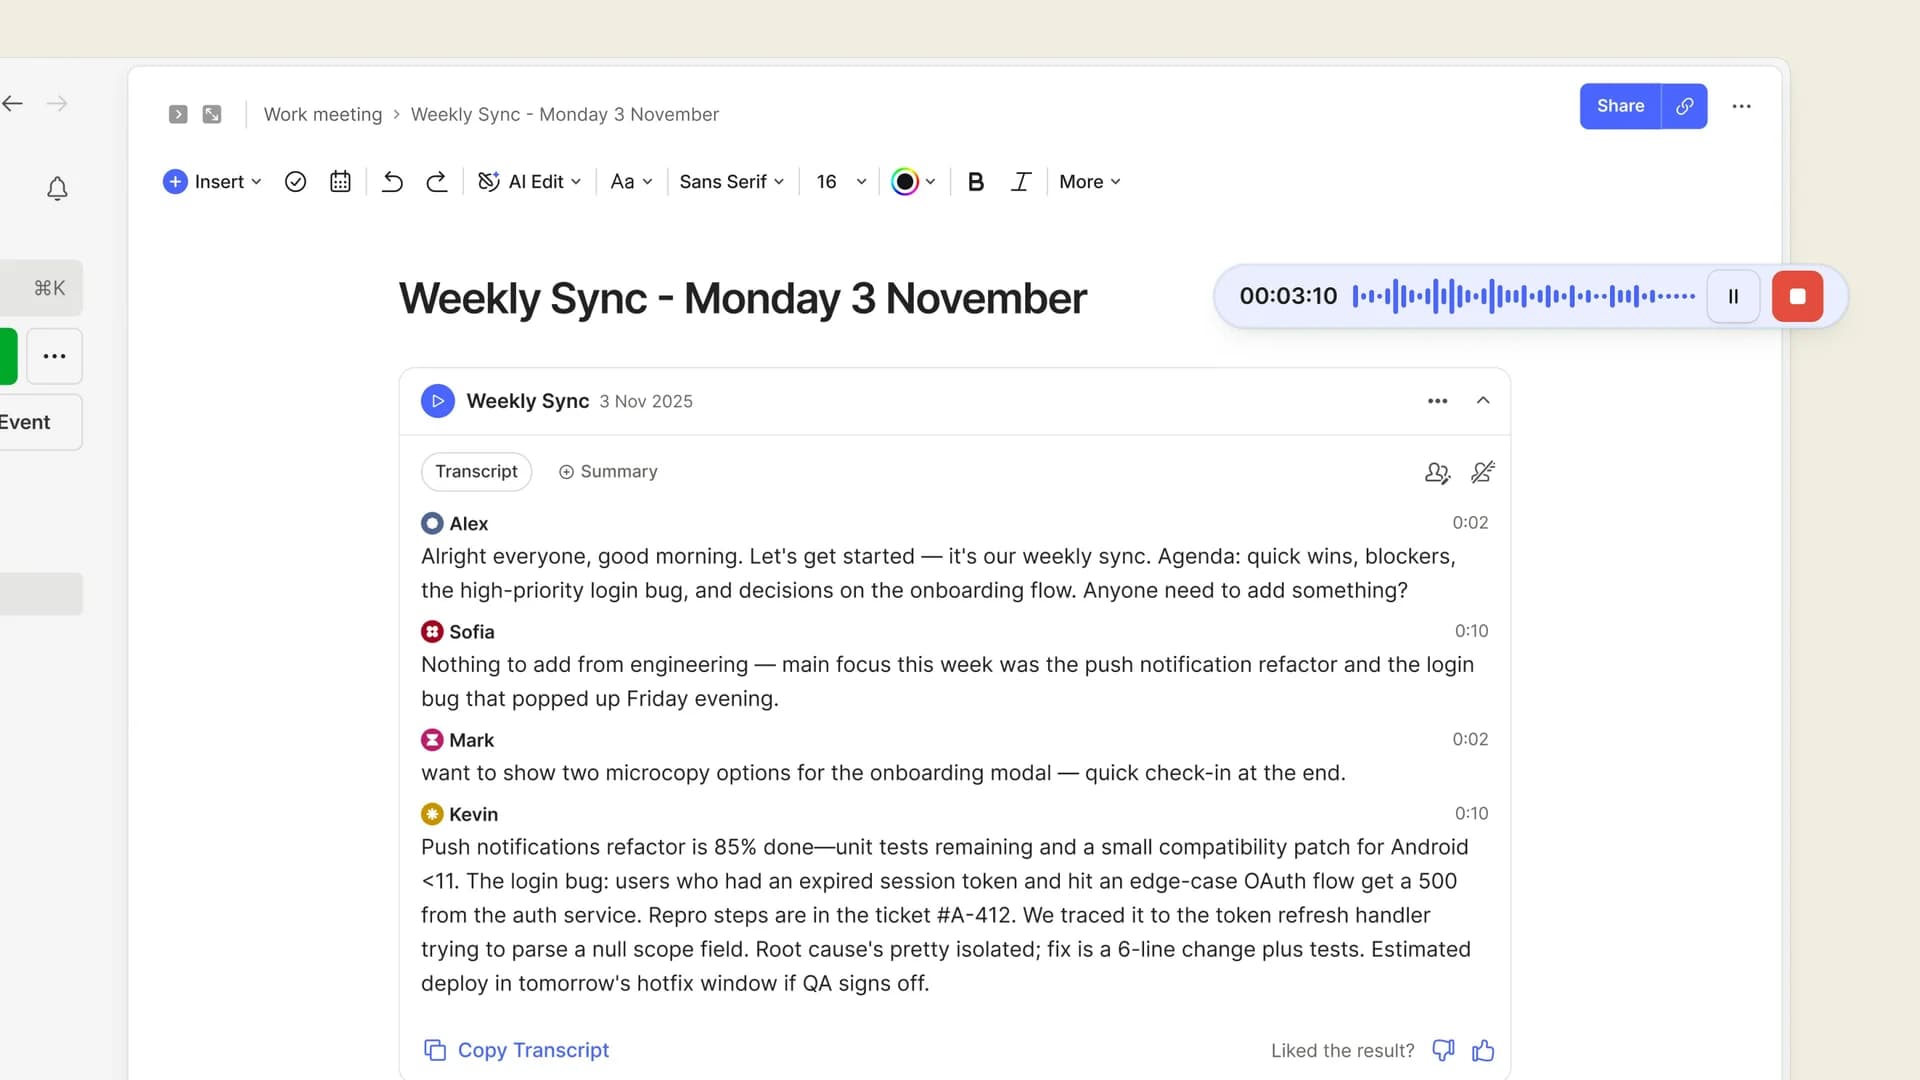Click the checkmark task icon
This screenshot has height=1080, width=1920.
[x=295, y=181]
